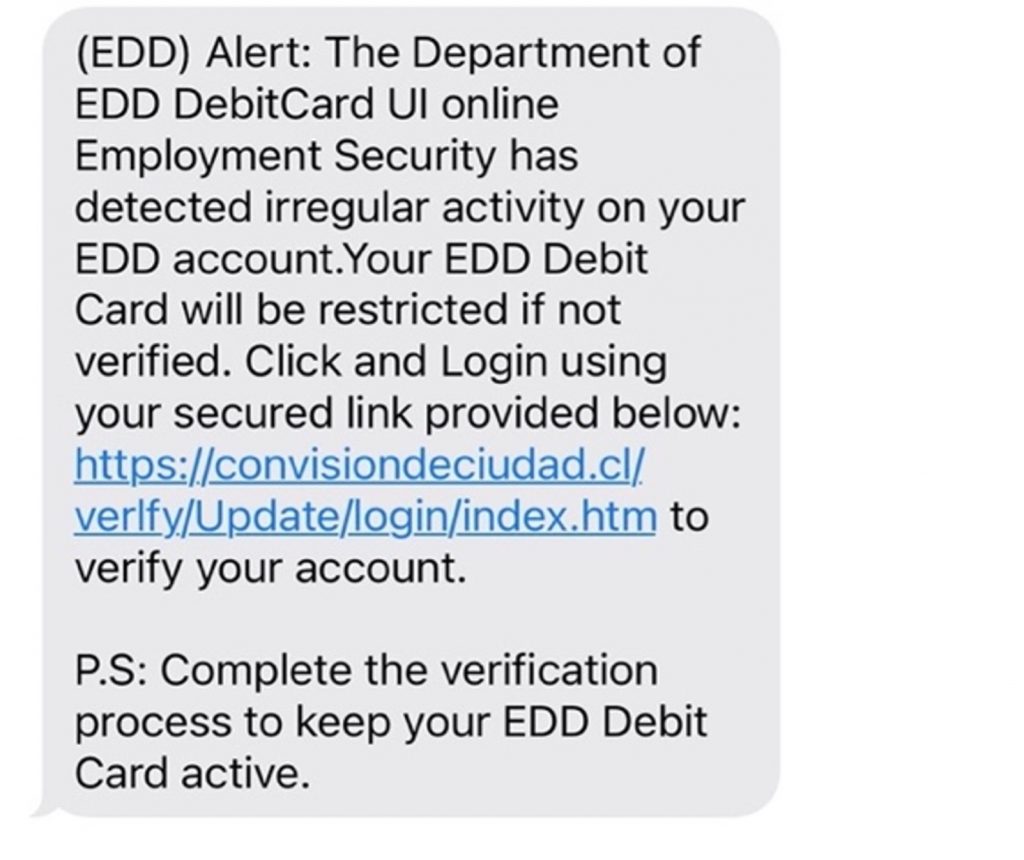
Task: Click the blank gap above the P.S paragraph
Action: [400, 621]
